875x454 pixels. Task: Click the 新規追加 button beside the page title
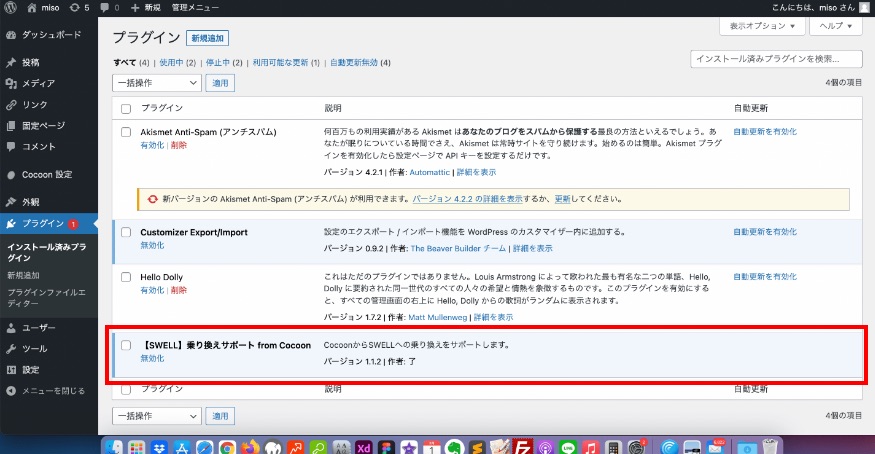208,38
